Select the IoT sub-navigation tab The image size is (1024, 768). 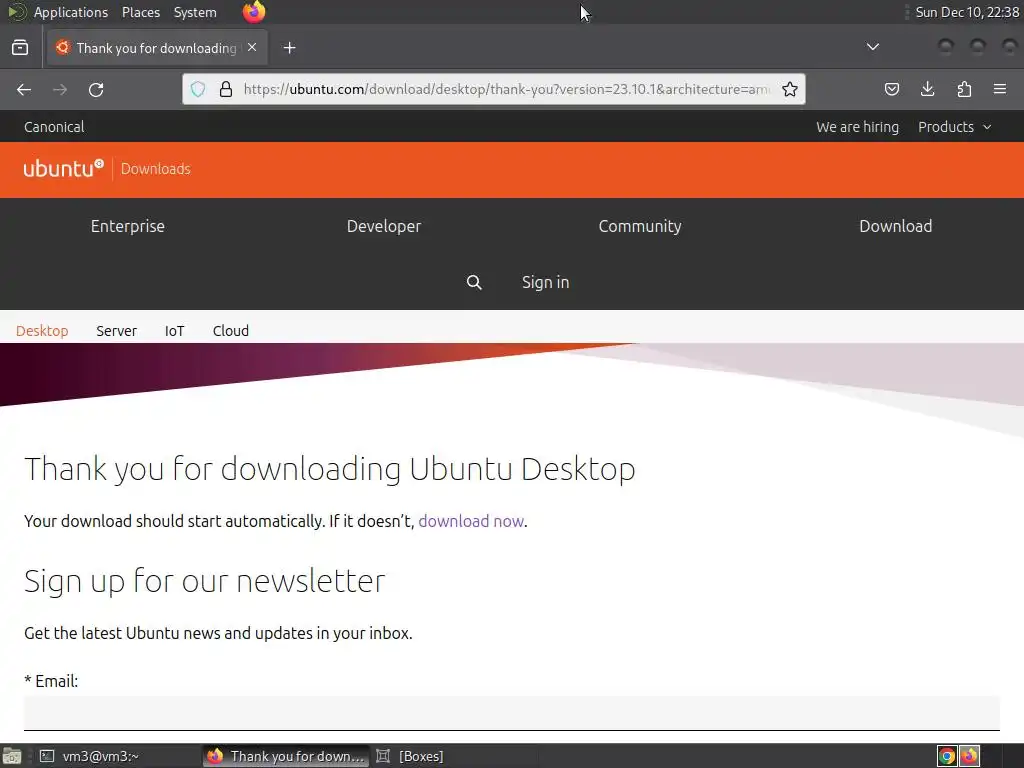[174, 330]
